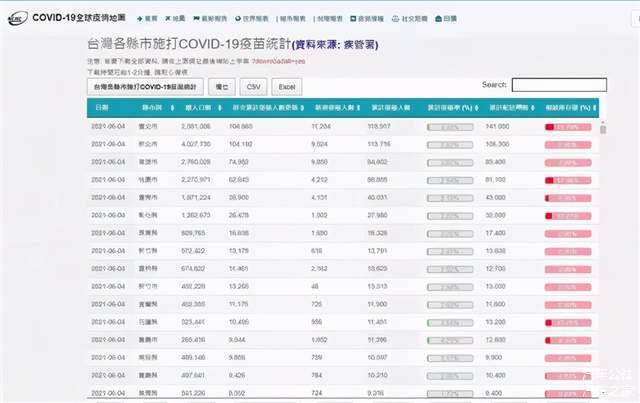The width and height of the screenshot is (640, 403).
Task: Select the cell showing 4,212
Action: pyautogui.click(x=320, y=180)
